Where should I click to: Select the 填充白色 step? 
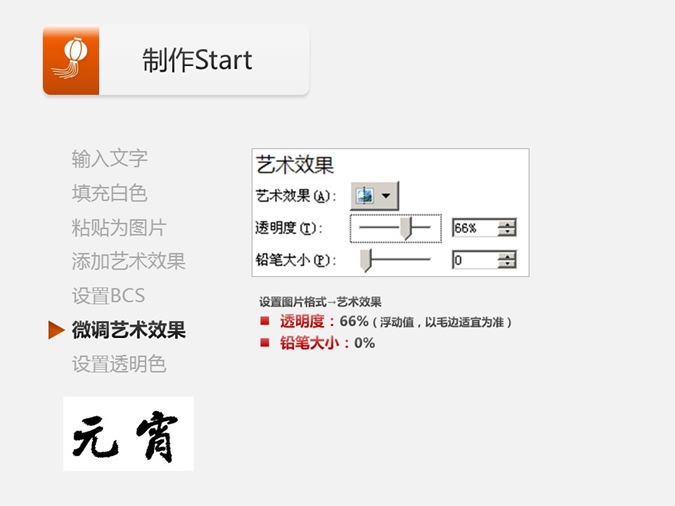point(110,193)
